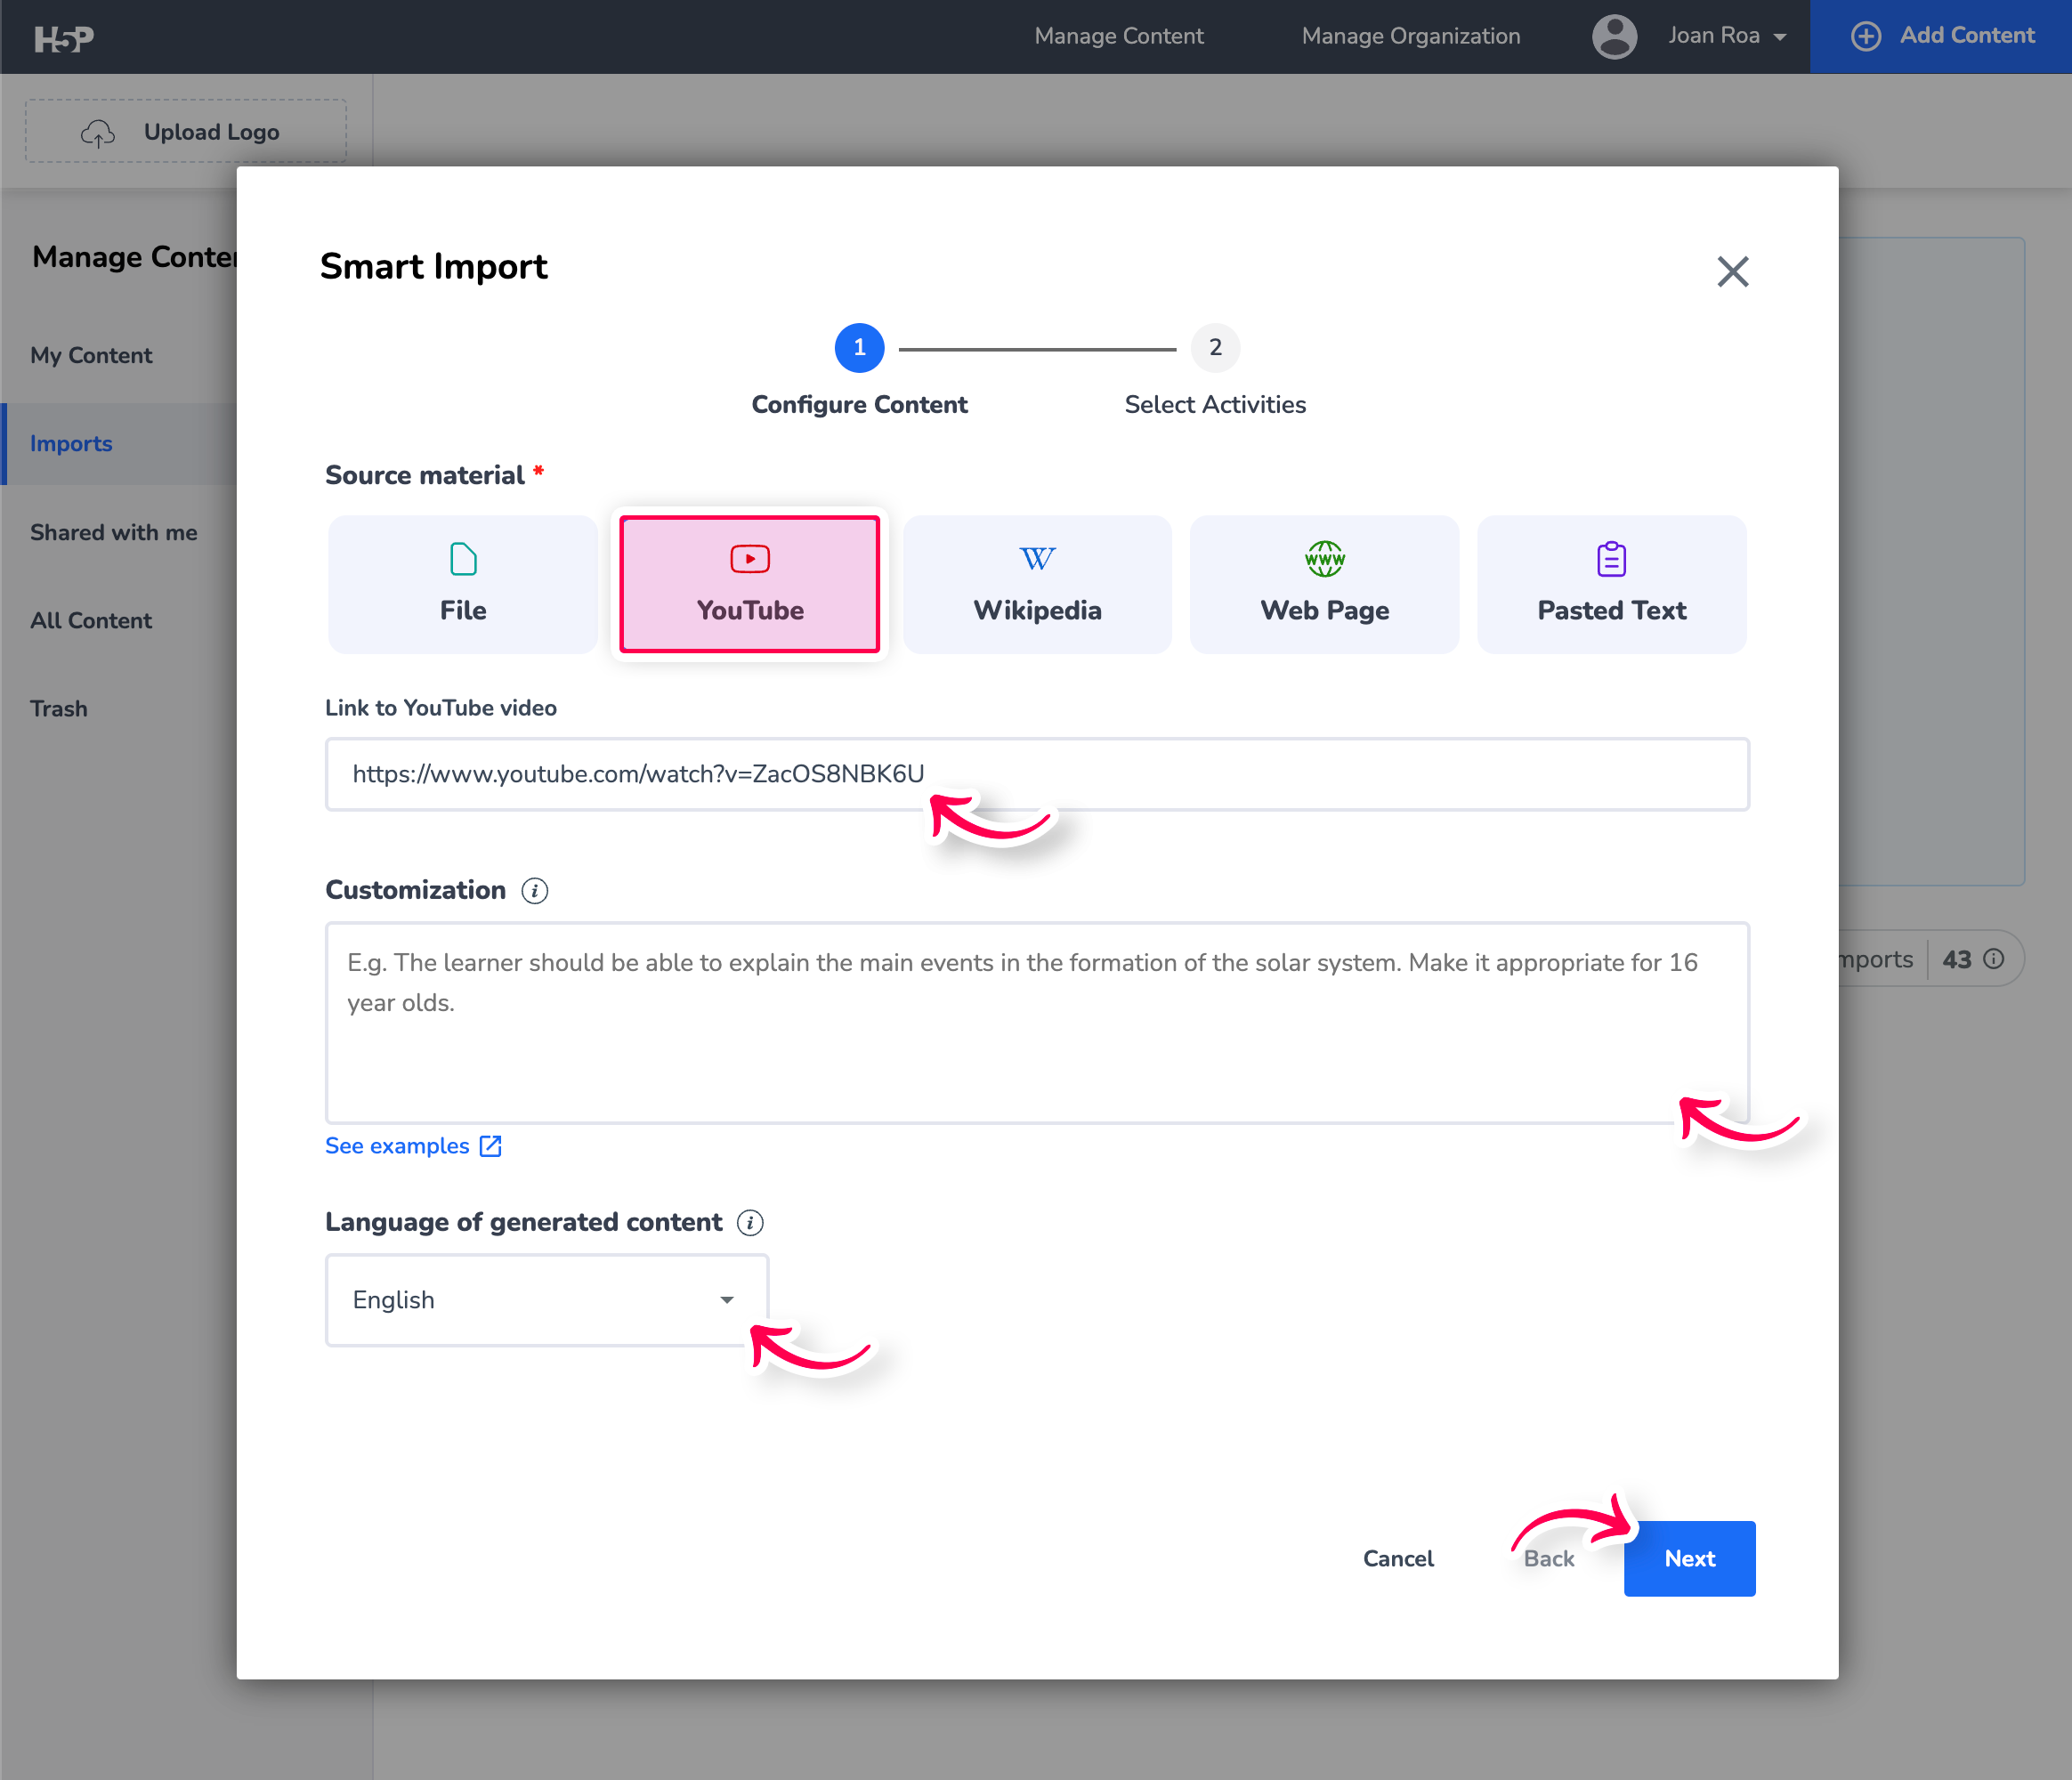The width and height of the screenshot is (2072, 1780).
Task: Open All Content in sidebar
Action: point(91,620)
